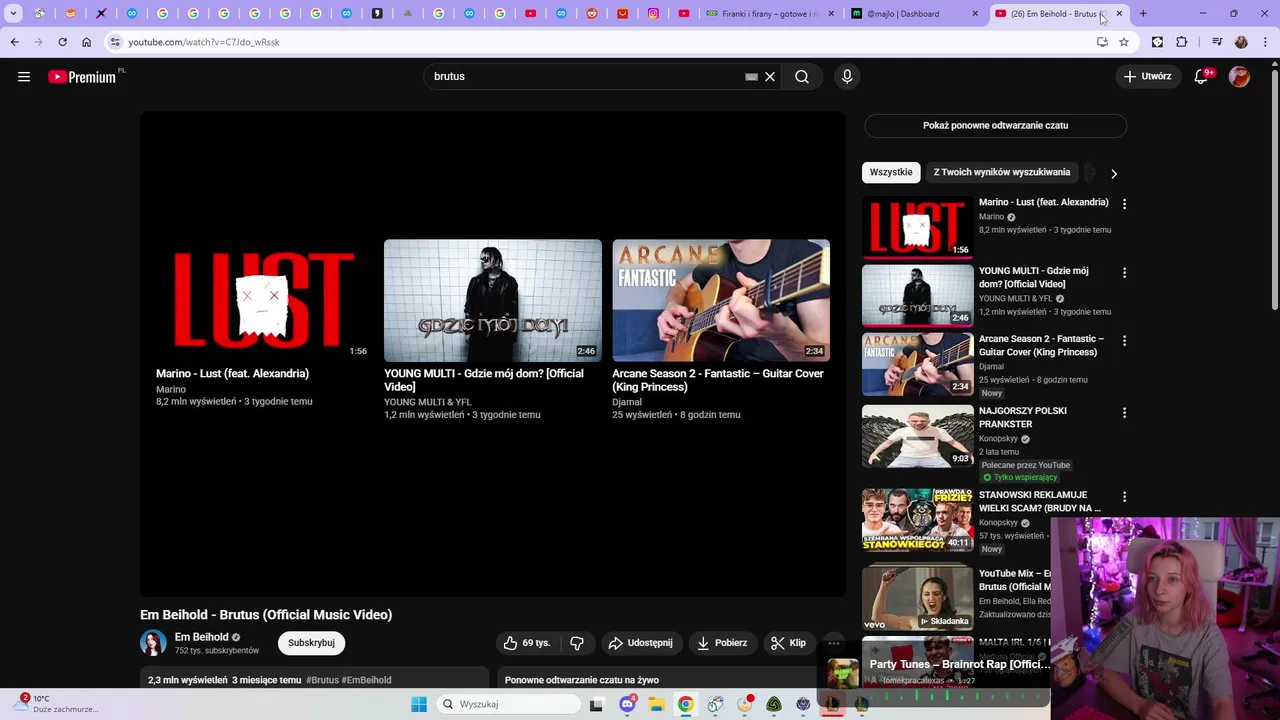Viewport: 1280px width, 720px height.
Task: Open options for Marino - Lust sidebar video
Action: pyautogui.click(x=1124, y=204)
